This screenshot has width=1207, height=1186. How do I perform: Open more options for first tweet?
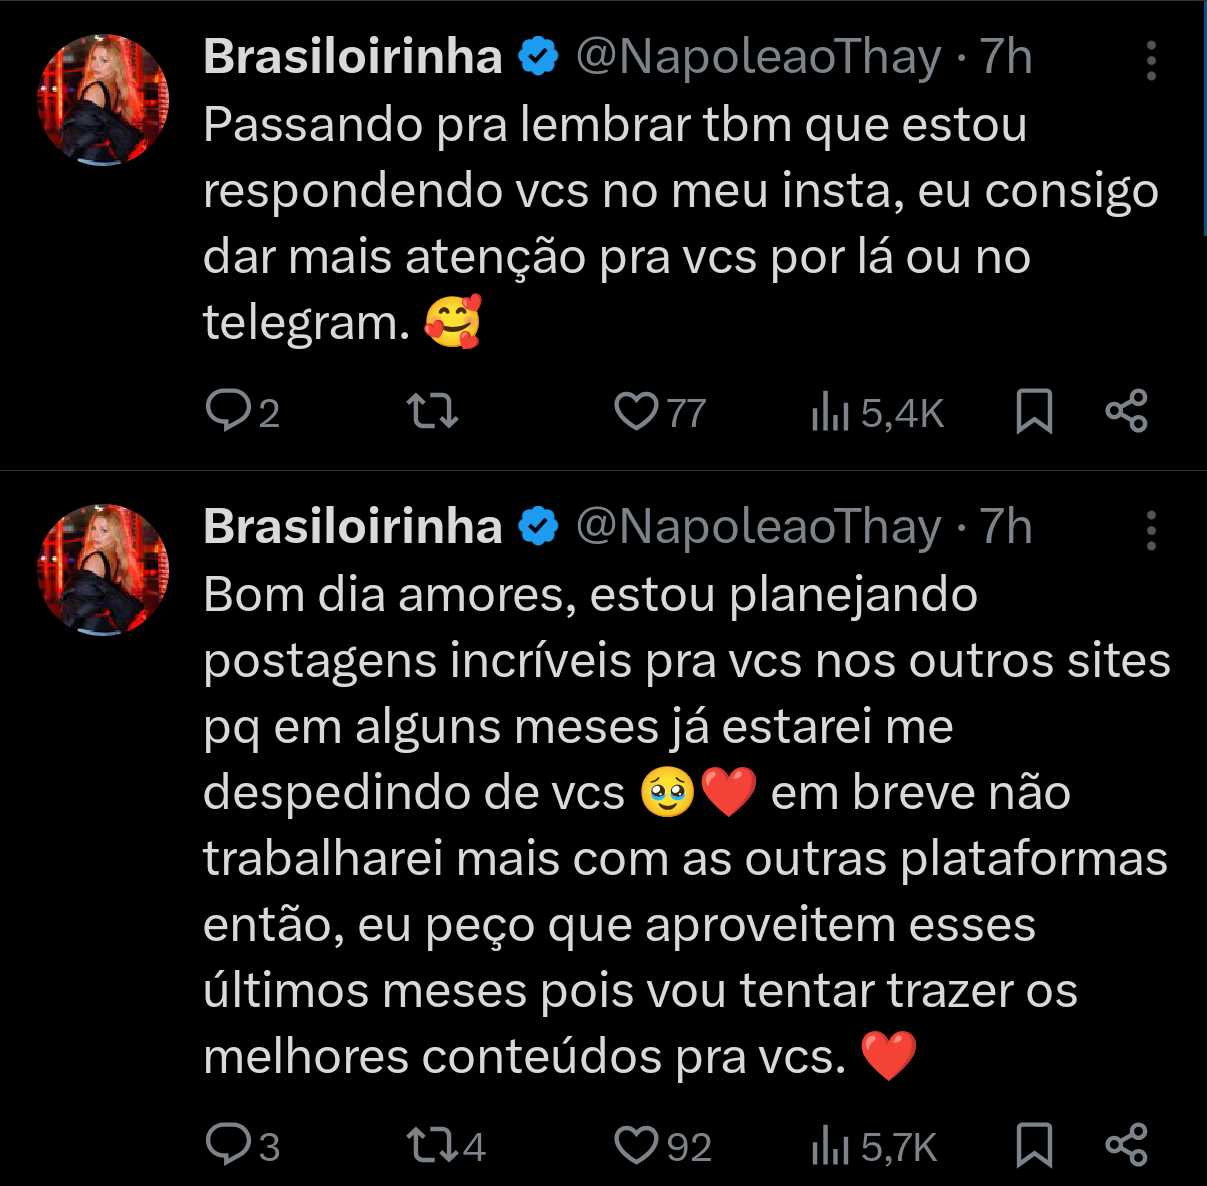click(1151, 61)
